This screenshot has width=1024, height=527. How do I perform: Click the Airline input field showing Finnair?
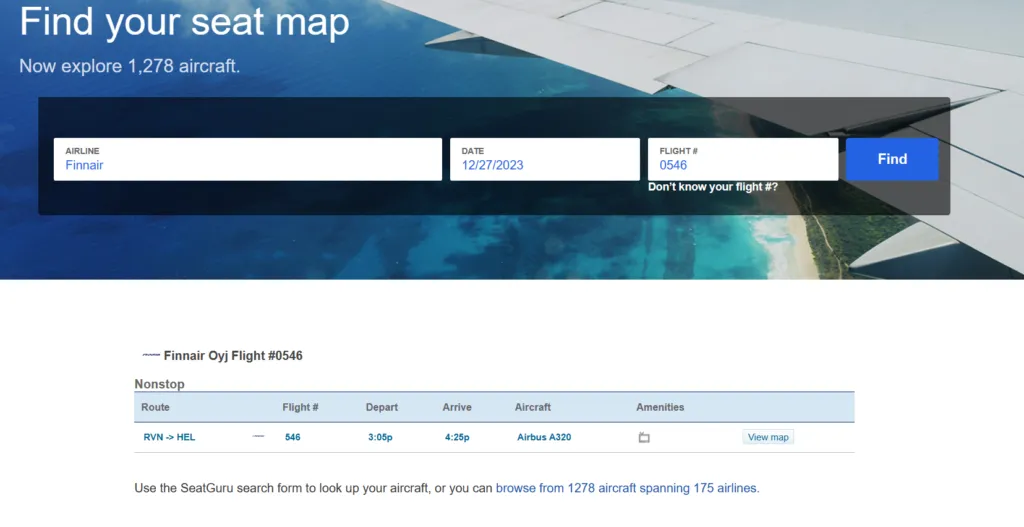pyautogui.click(x=248, y=159)
